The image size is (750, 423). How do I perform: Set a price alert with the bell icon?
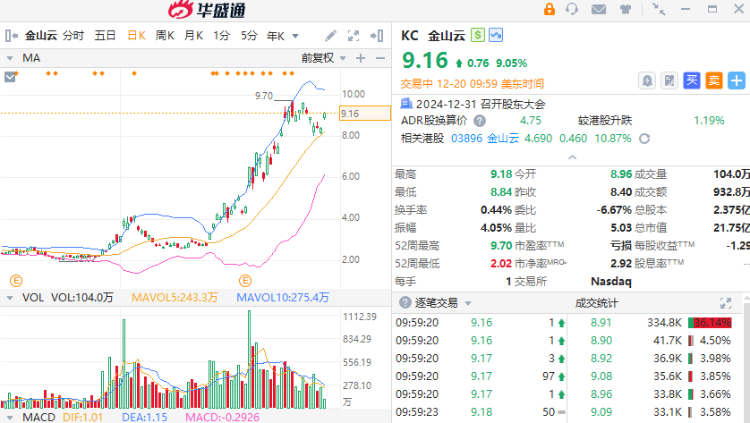(x=647, y=80)
